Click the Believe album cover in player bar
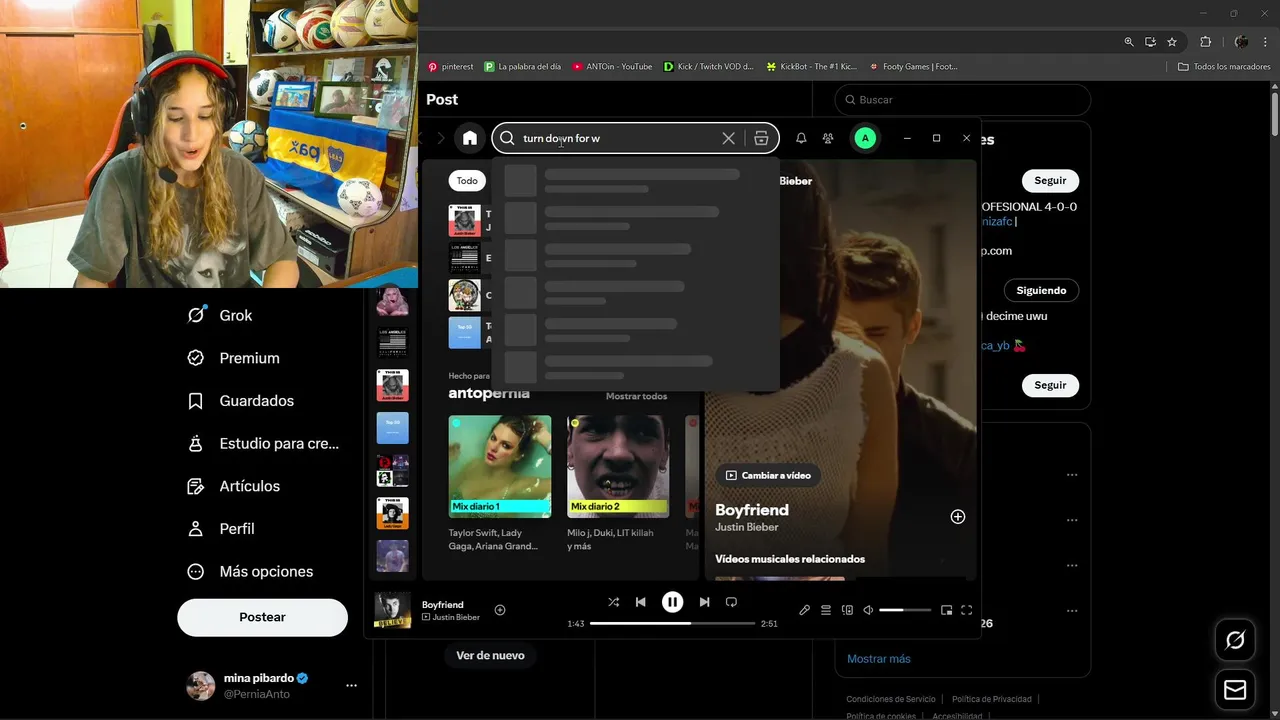This screenshot has height=720, width=1280. pos(393,610)
